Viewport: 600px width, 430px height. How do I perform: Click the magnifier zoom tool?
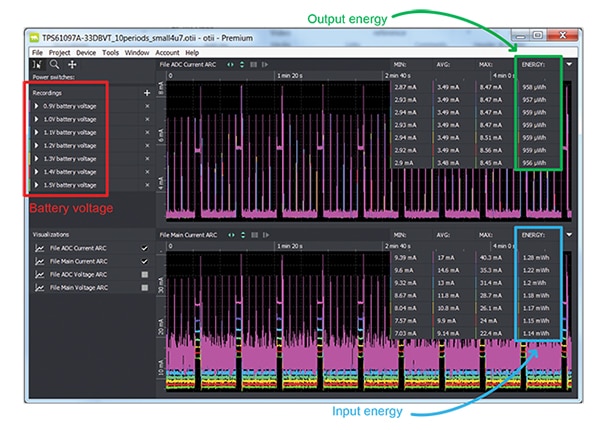click(54, 63)
